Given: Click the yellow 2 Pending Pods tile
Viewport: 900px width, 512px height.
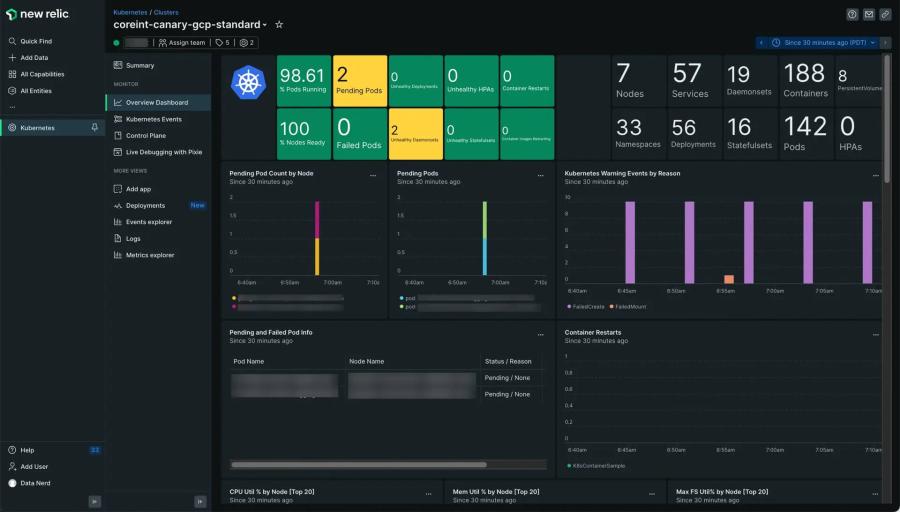Looking at the screenshot, I should coord(359,81).
